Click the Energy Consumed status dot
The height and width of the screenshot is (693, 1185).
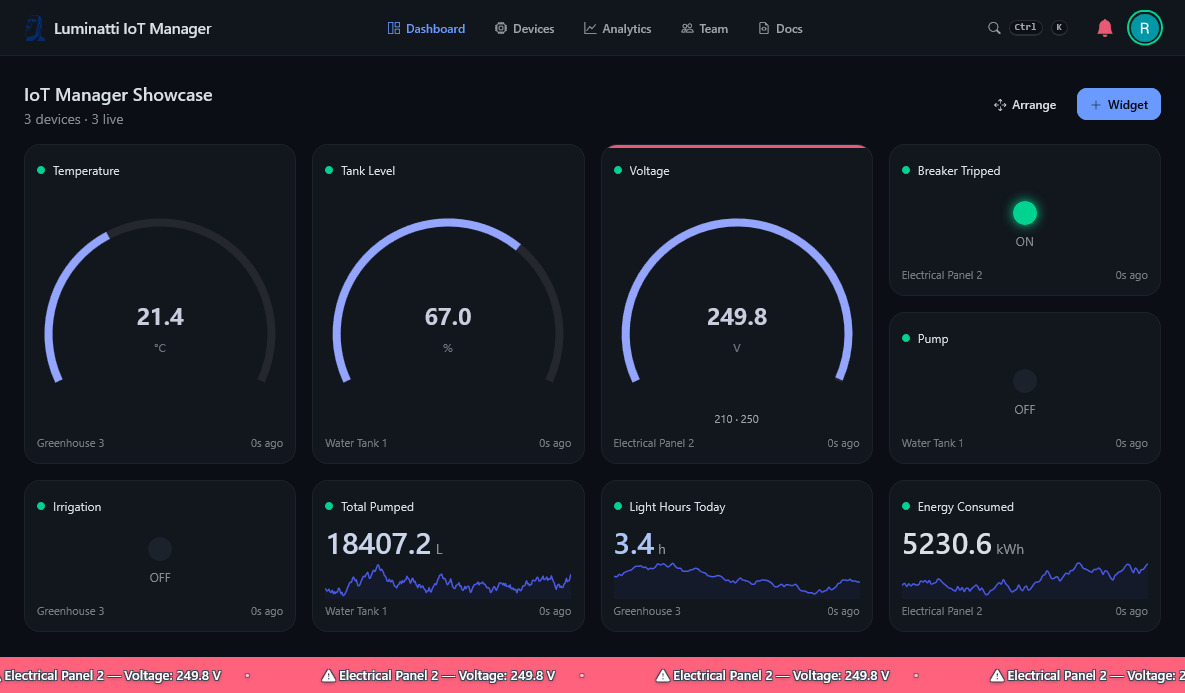pos(905,506)
